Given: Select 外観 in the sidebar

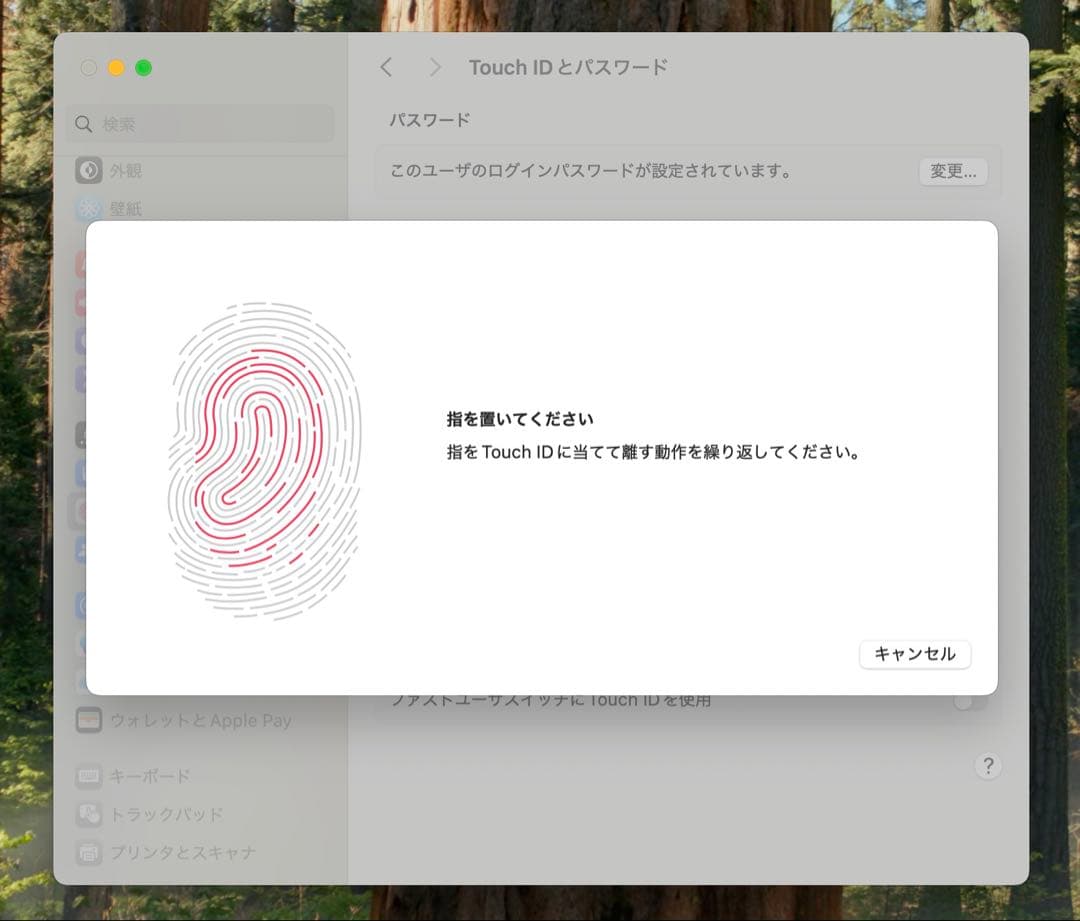Looking at the screenshot, I should tap(126, 171).
